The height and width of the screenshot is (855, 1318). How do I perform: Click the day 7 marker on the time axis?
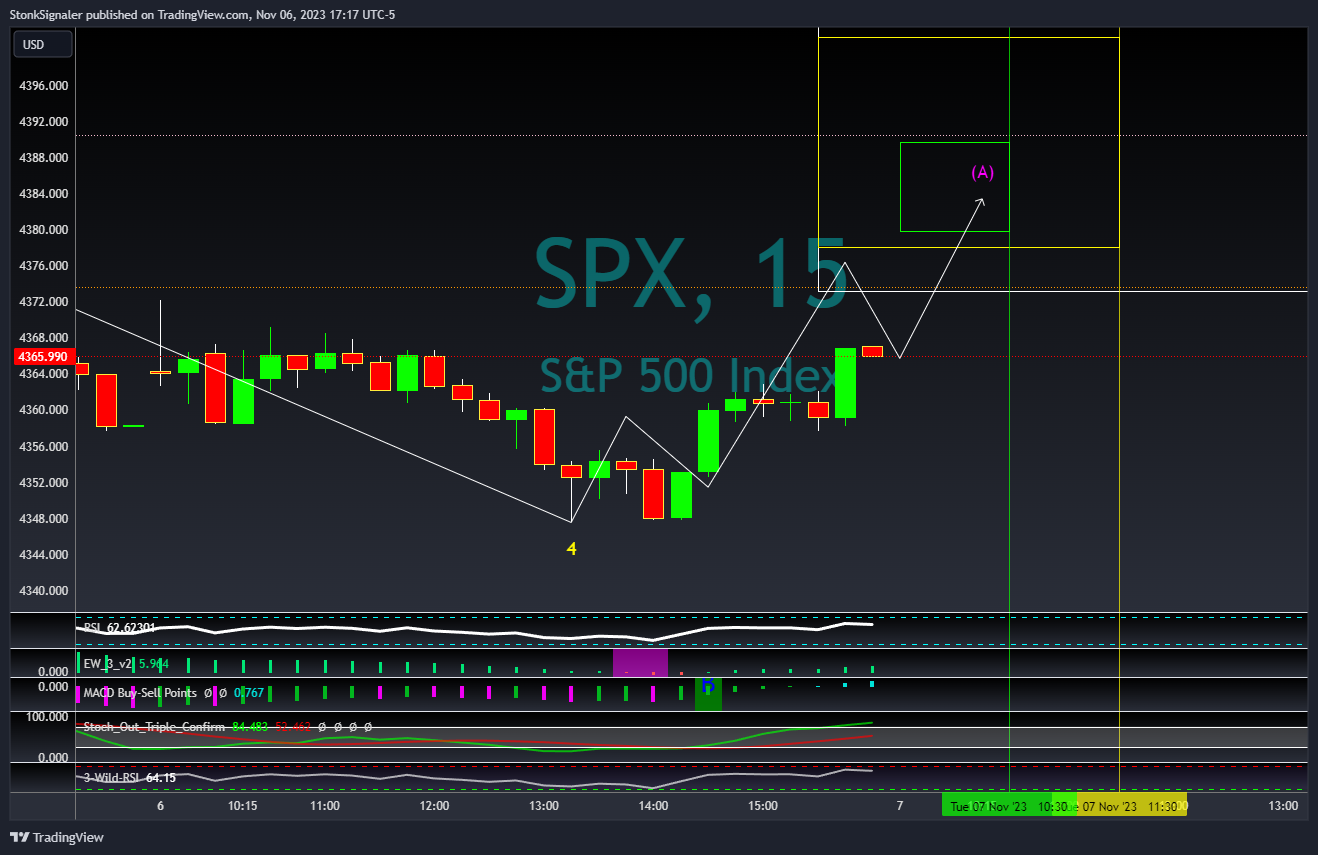(x=900, y=805)
